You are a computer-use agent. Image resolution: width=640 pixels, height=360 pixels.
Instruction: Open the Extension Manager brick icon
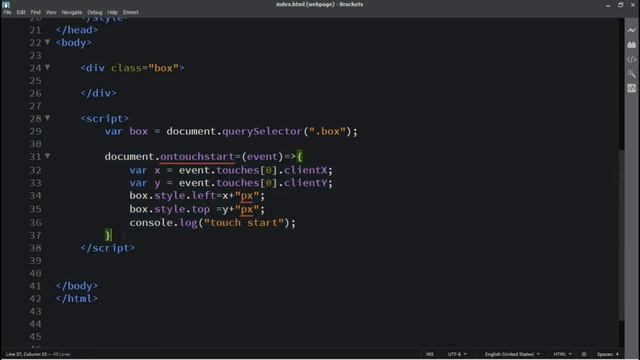coord(631,44)
